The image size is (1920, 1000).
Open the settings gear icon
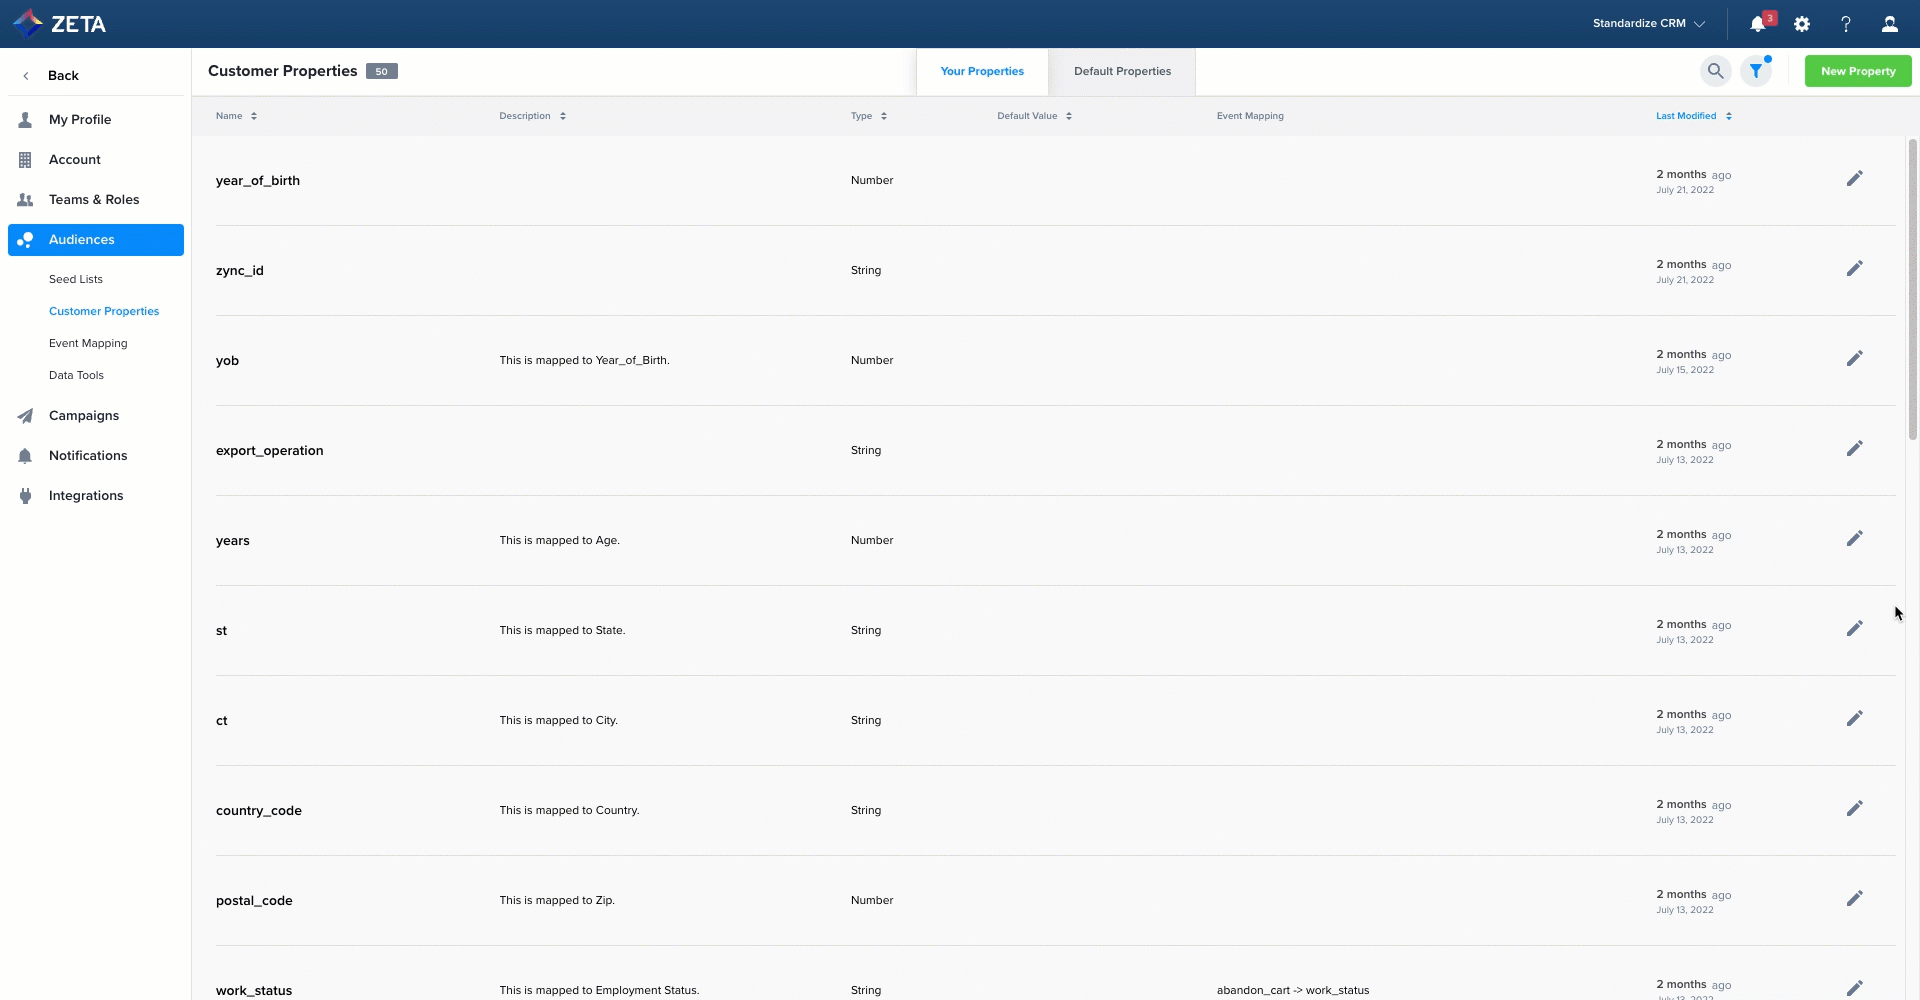point(1802,24)
